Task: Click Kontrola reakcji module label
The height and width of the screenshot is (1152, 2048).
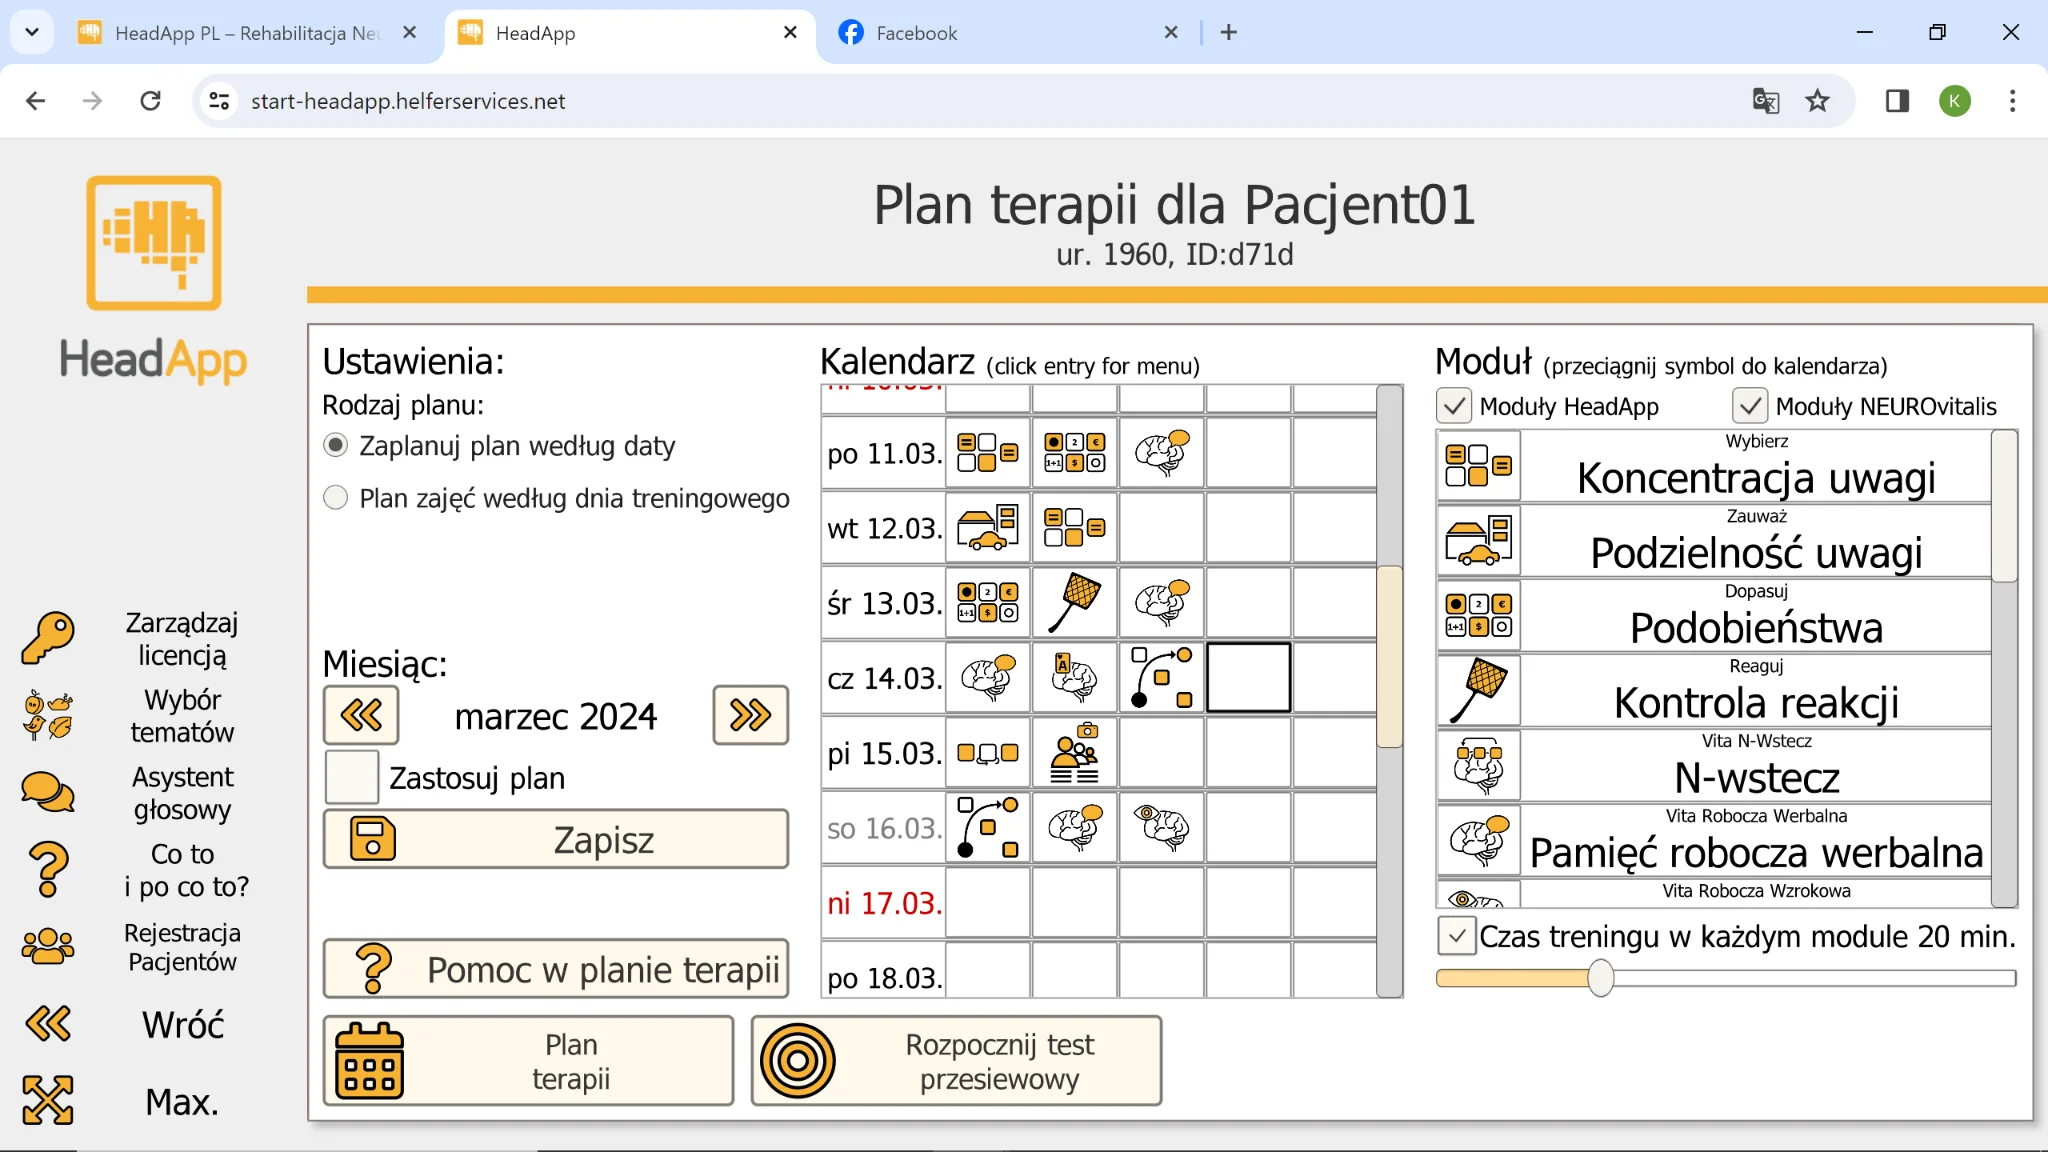Action: 1756,702
